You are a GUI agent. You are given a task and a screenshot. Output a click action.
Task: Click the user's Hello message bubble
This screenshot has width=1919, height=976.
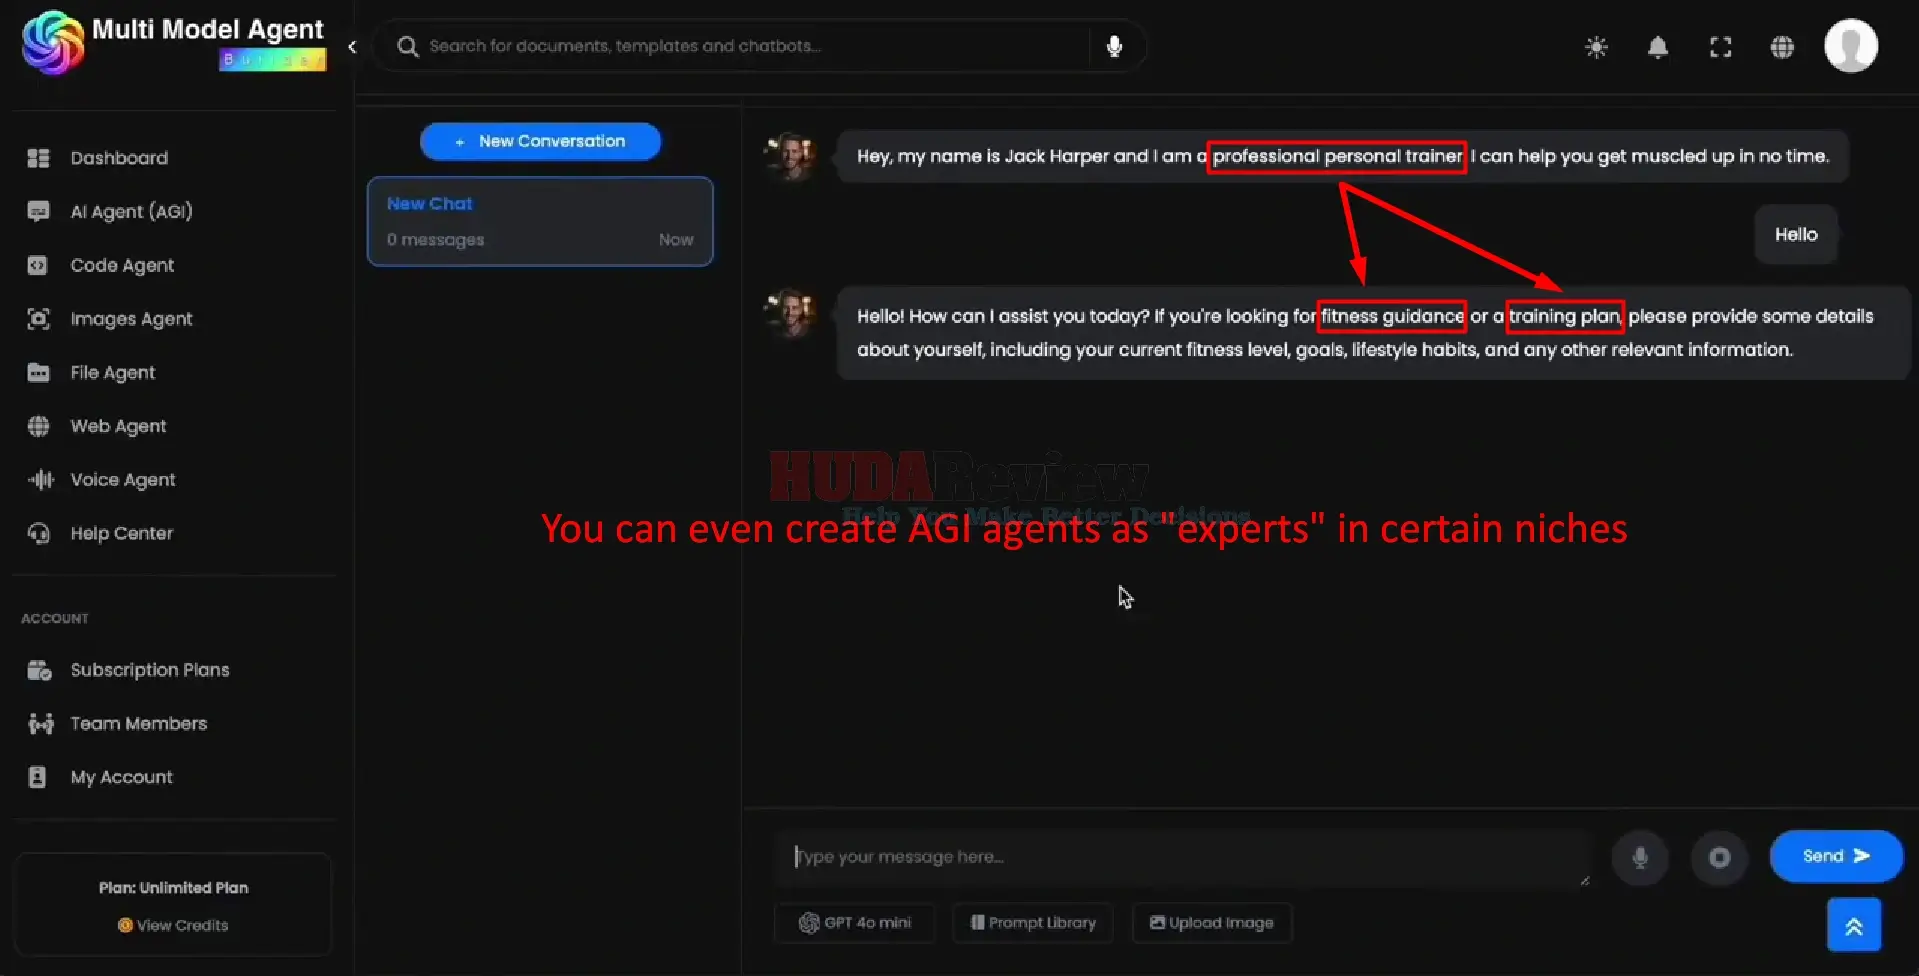click(x=1796, y=234)
